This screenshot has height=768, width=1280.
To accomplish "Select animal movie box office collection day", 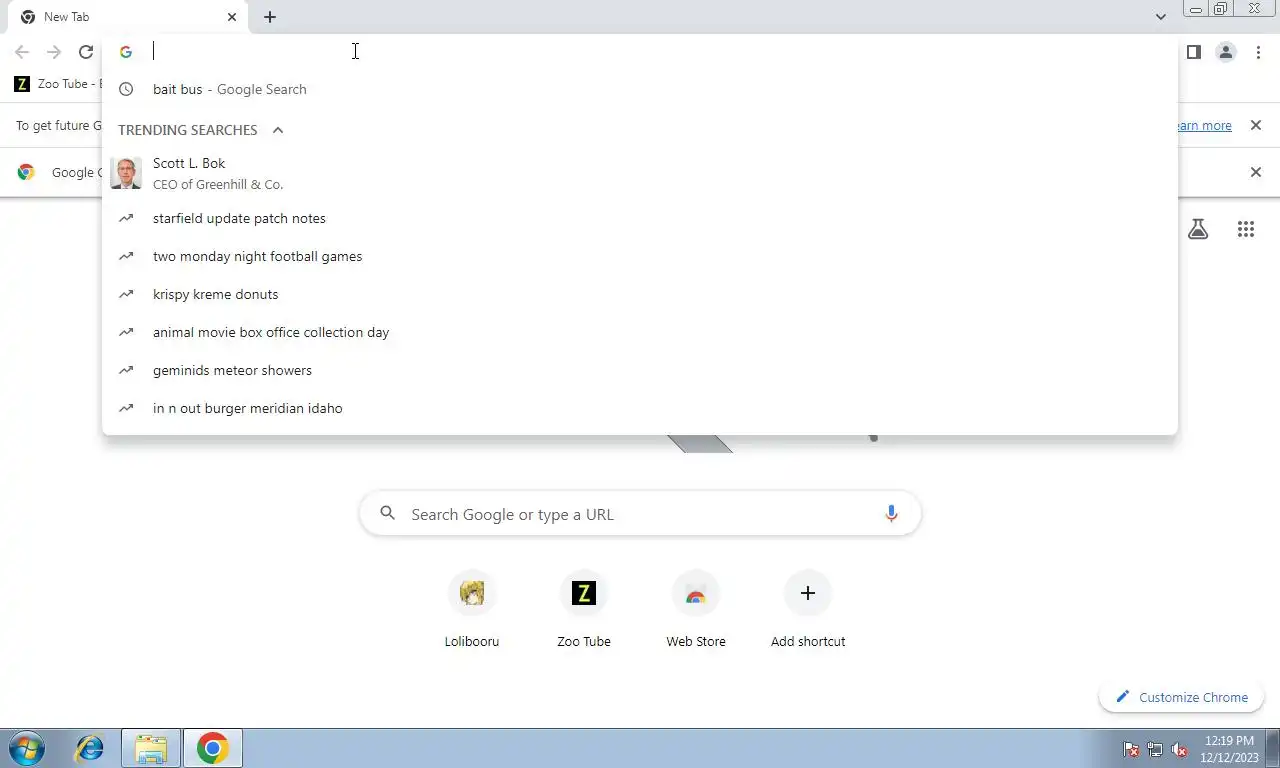I will click(x=640, y=332).
